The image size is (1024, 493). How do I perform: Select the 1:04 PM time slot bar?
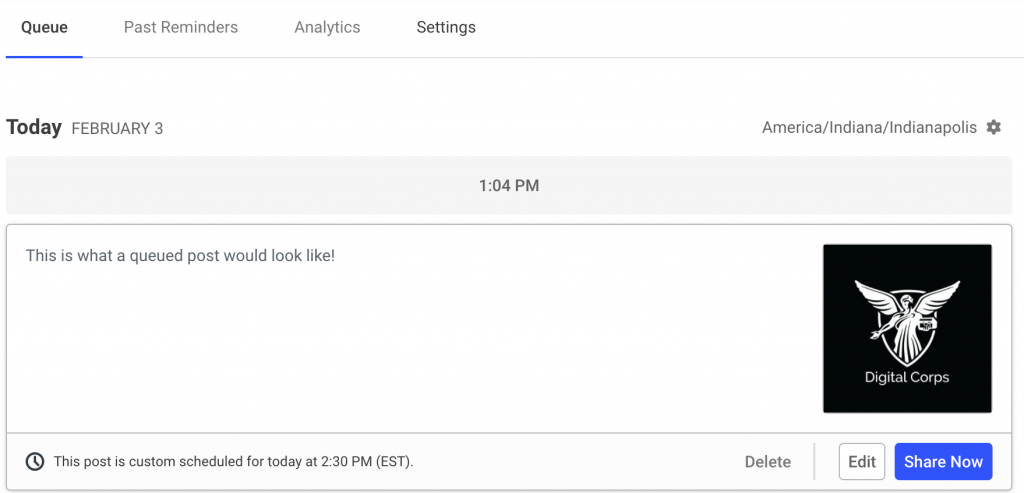click(509, 185)
